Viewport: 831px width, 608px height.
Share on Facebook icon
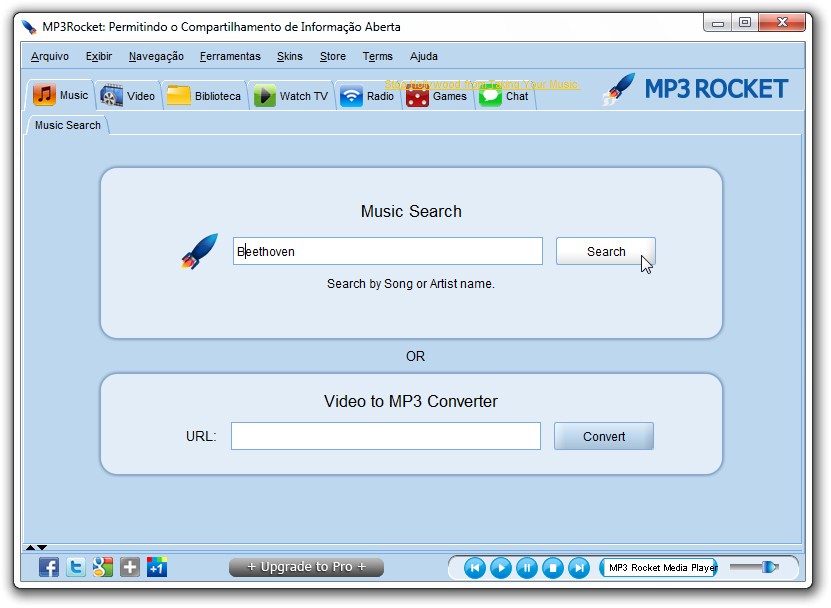tap(49, 567)
